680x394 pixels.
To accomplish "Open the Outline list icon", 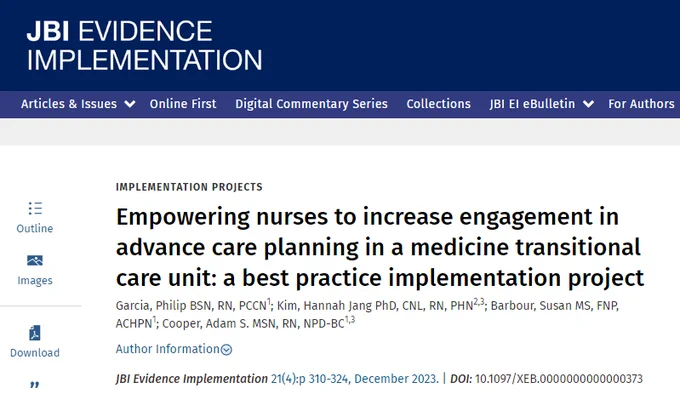I will click(35, 208).
